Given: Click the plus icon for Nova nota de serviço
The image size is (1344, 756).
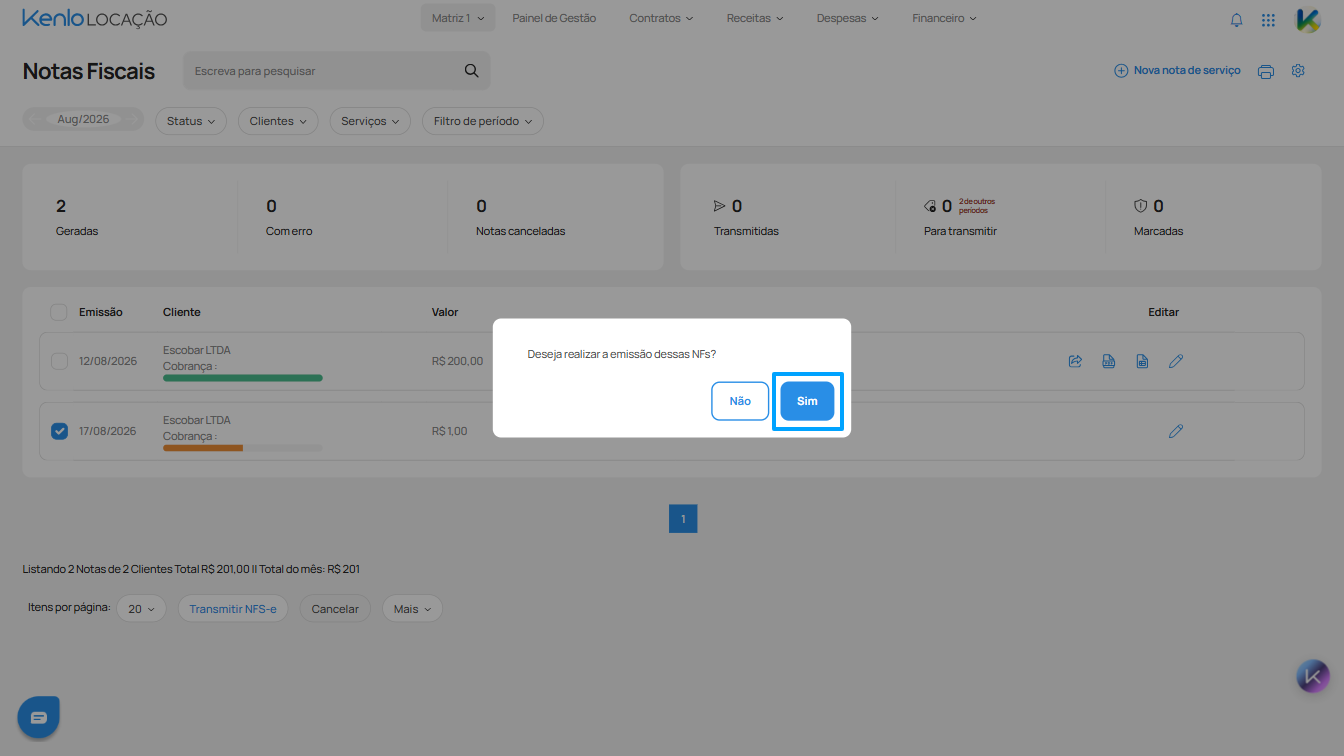Looking at the screenshot, I should click(x=1121, y=71).
